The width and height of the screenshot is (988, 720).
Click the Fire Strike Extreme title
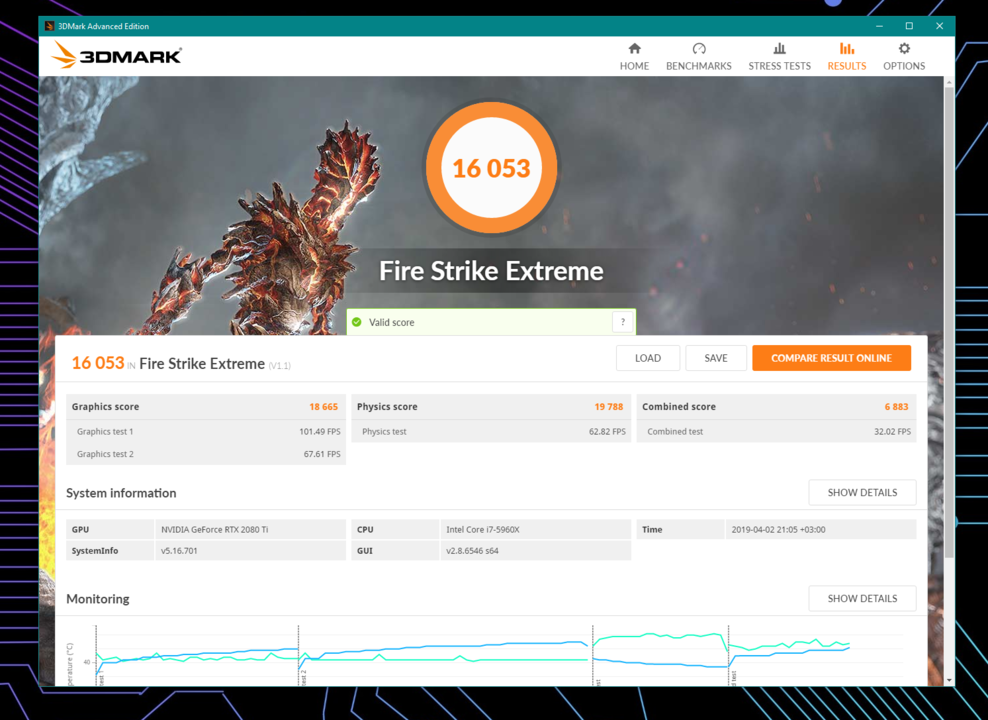click(x=491, y=271)
